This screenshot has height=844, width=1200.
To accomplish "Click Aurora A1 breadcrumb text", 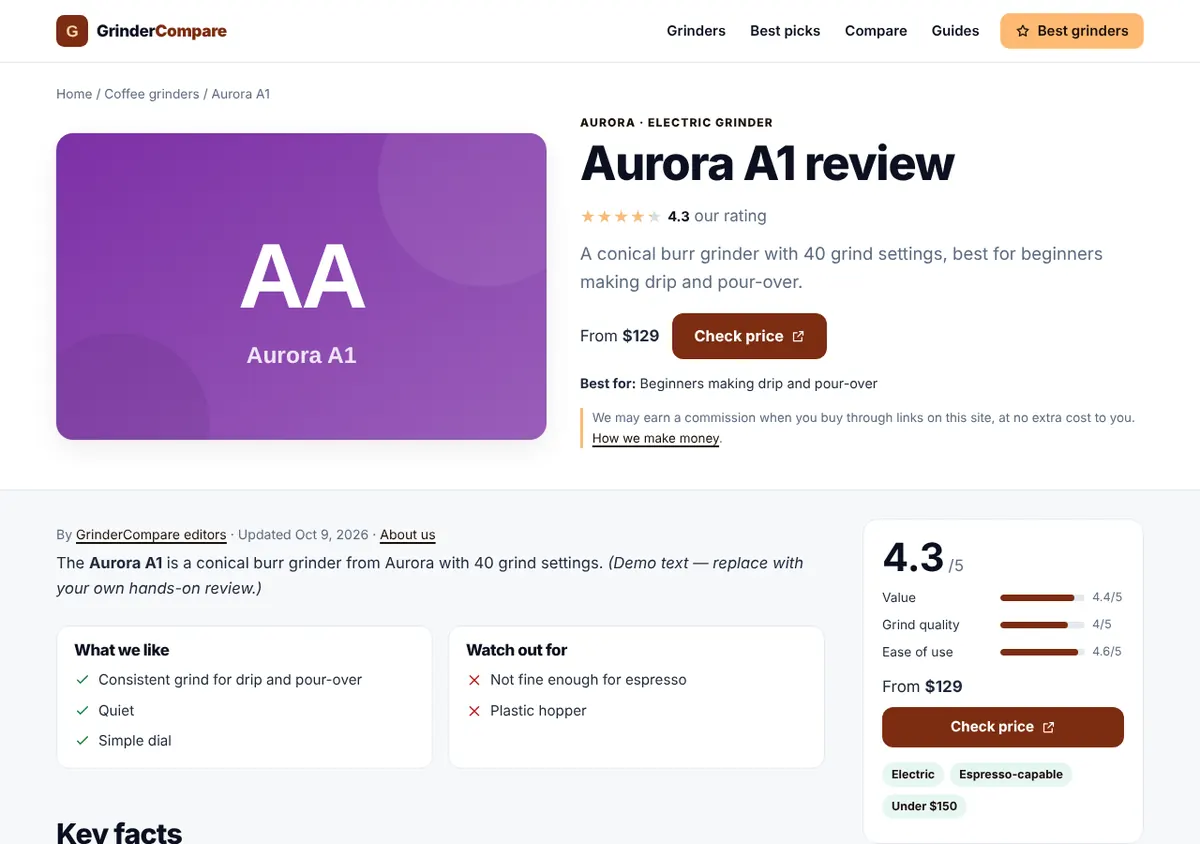I will (241, 94).
